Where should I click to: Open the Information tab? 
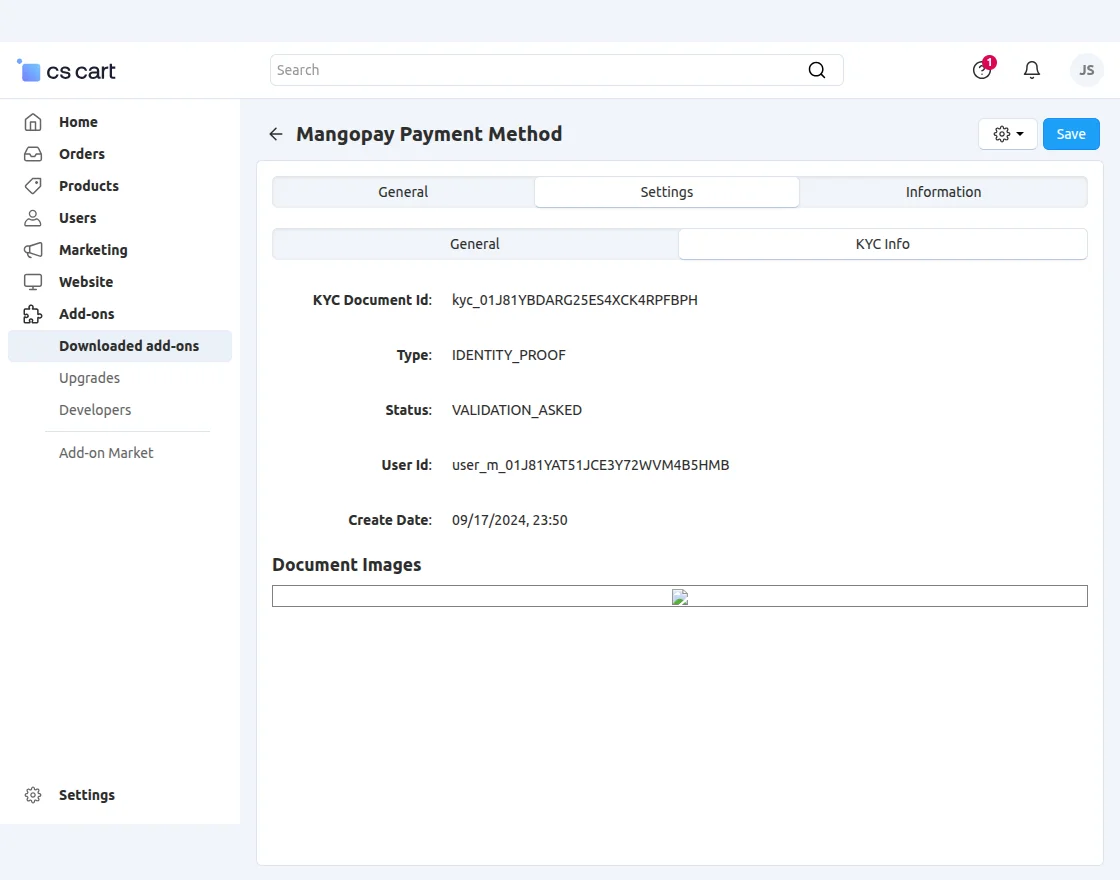(x=943, y=192)
